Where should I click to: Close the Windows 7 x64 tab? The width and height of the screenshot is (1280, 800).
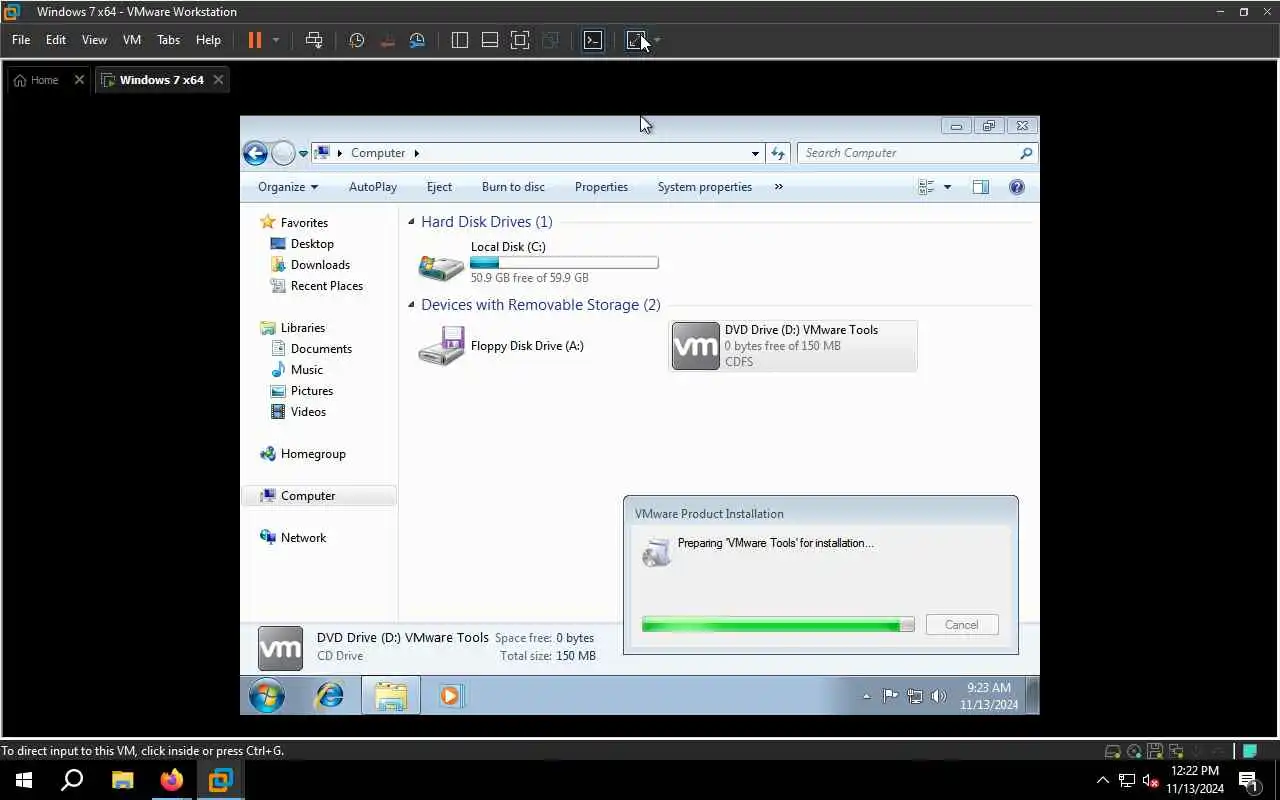pyautogui.click(x=217, y=80)
